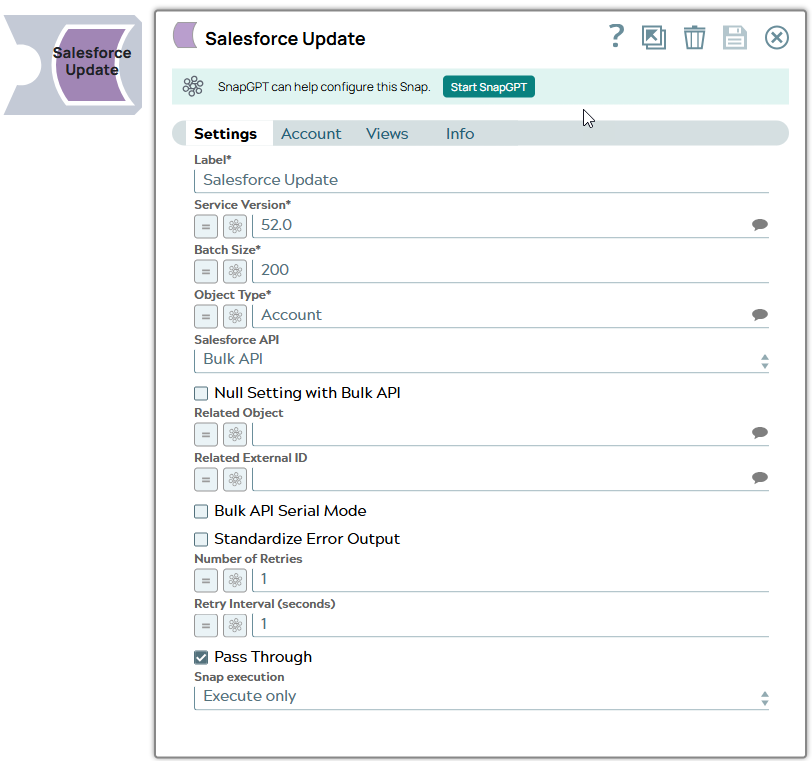Delete the Snap using the trash icon

694,37
